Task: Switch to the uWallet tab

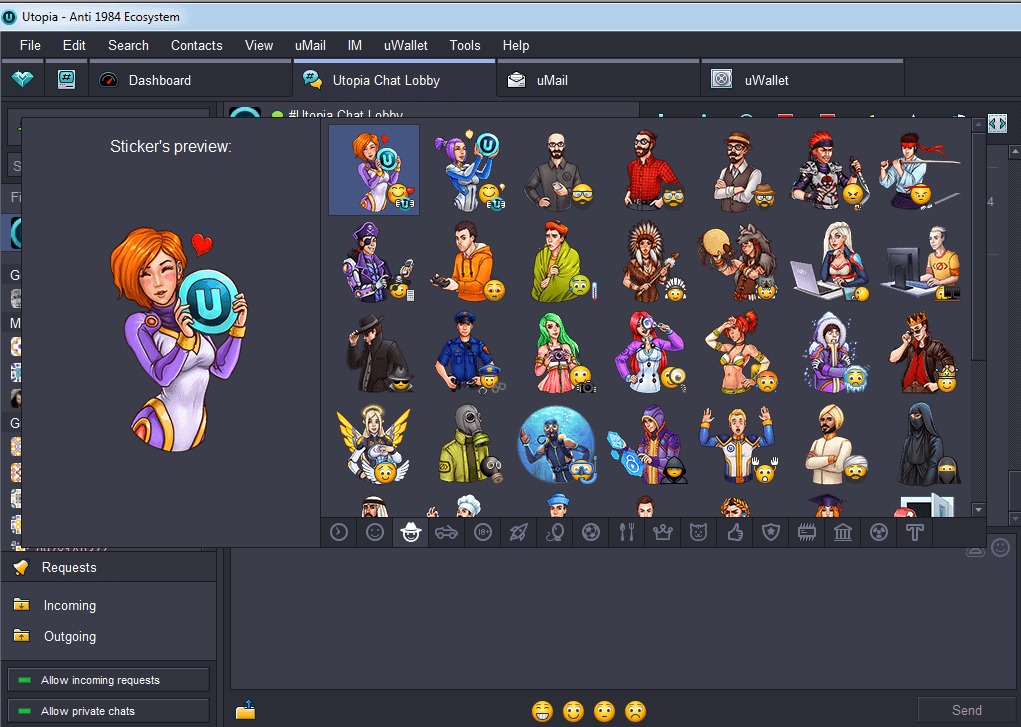Action: pos(802,79)
